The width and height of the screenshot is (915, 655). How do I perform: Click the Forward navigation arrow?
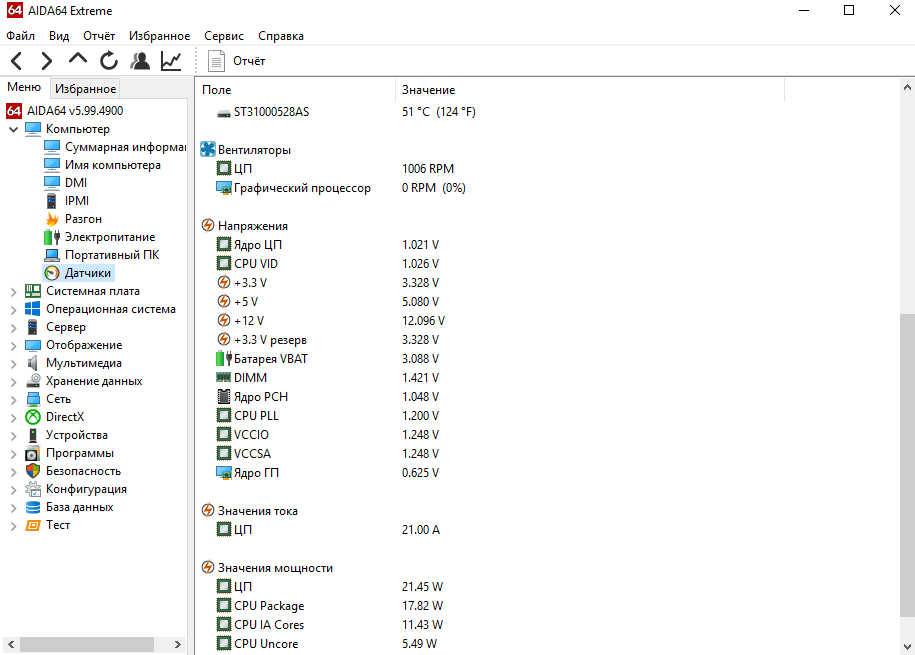[x=47, y=61]
